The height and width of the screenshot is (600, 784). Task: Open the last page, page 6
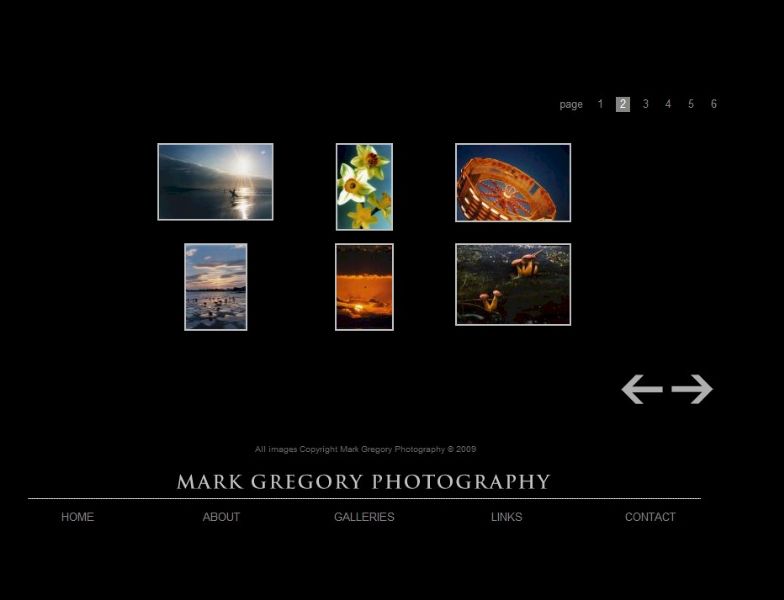(714, 104)
